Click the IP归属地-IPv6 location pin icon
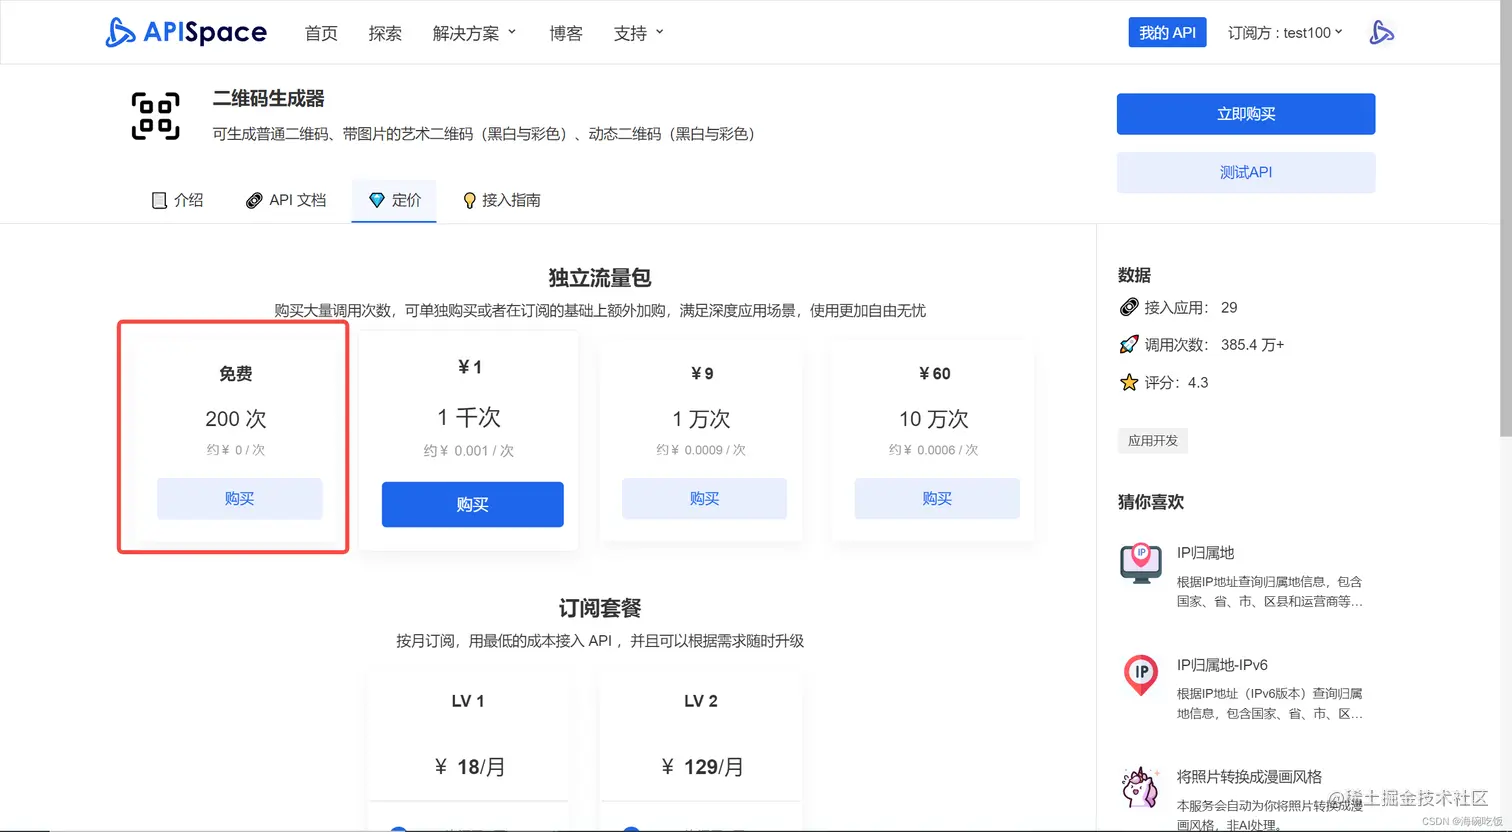 [x=1140, y=676]
